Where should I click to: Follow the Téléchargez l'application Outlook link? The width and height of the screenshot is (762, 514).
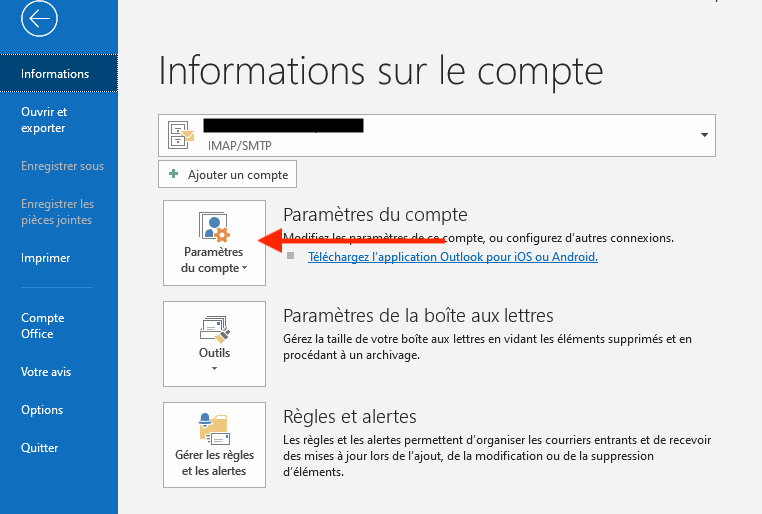pyautogui.click(x=452, y=257)
